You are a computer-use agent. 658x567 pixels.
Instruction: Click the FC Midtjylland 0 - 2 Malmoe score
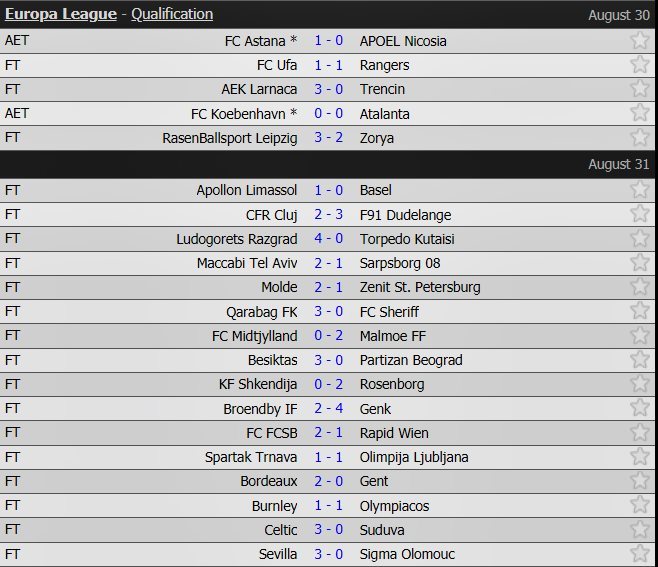pyautogui.click(x=328, y=336)
